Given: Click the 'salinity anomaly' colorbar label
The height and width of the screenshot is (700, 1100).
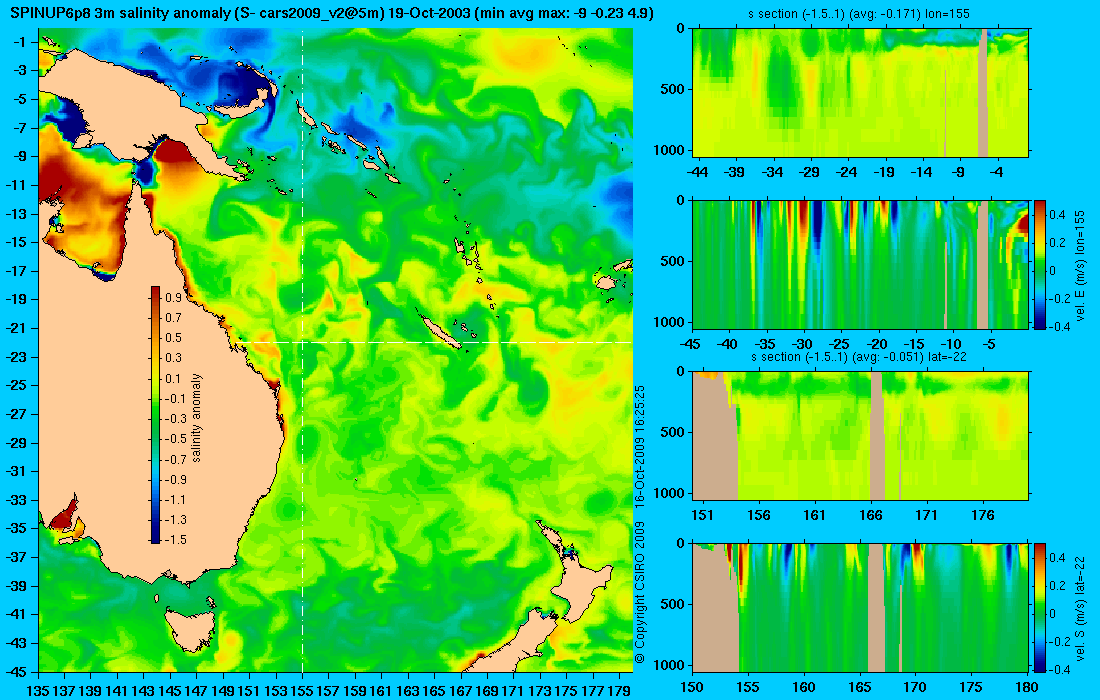Looking at the screenshot, I should click(196, 418).
